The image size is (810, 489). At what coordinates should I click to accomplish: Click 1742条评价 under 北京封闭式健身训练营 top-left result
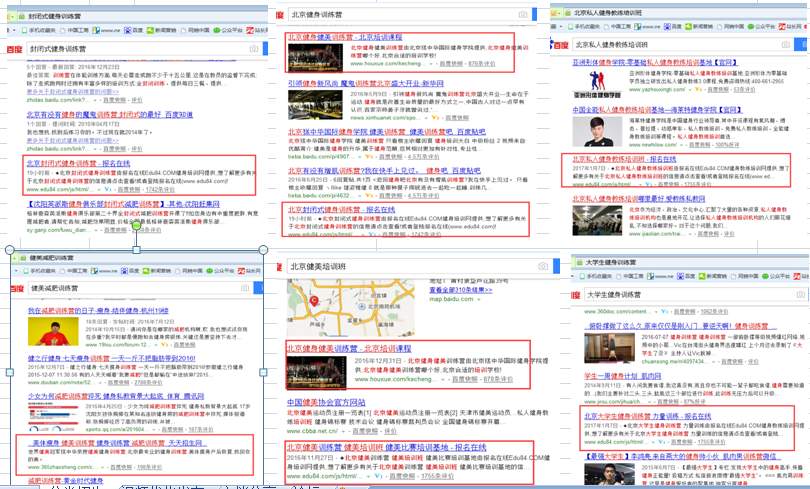point(160,190)
